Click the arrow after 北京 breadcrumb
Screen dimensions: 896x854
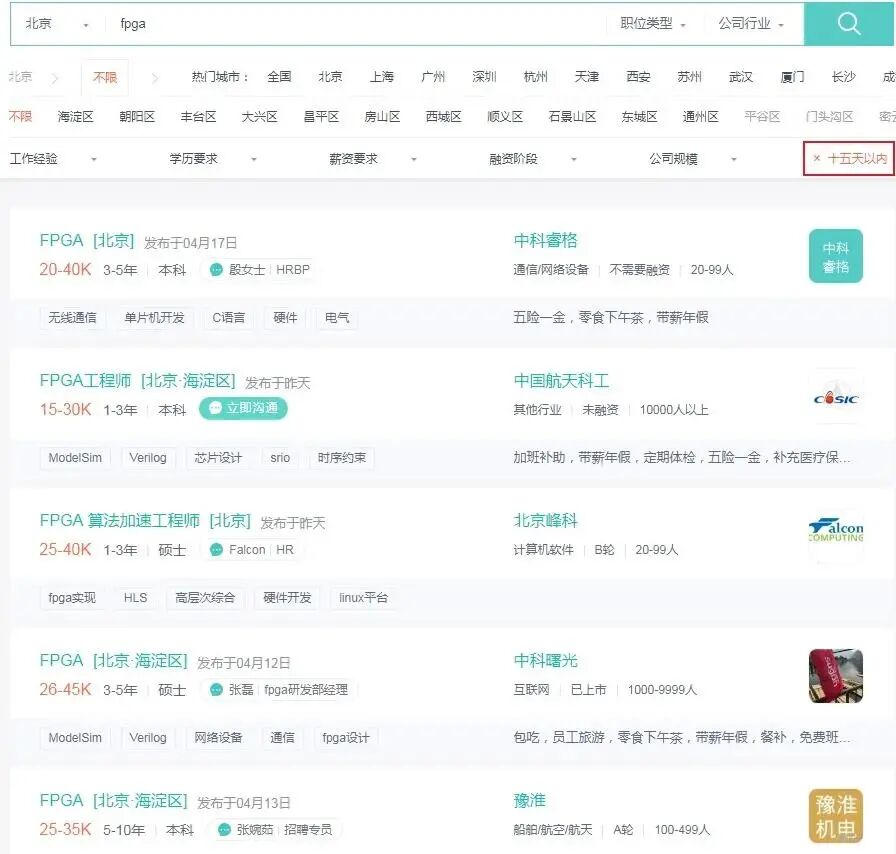coord(55,78)
